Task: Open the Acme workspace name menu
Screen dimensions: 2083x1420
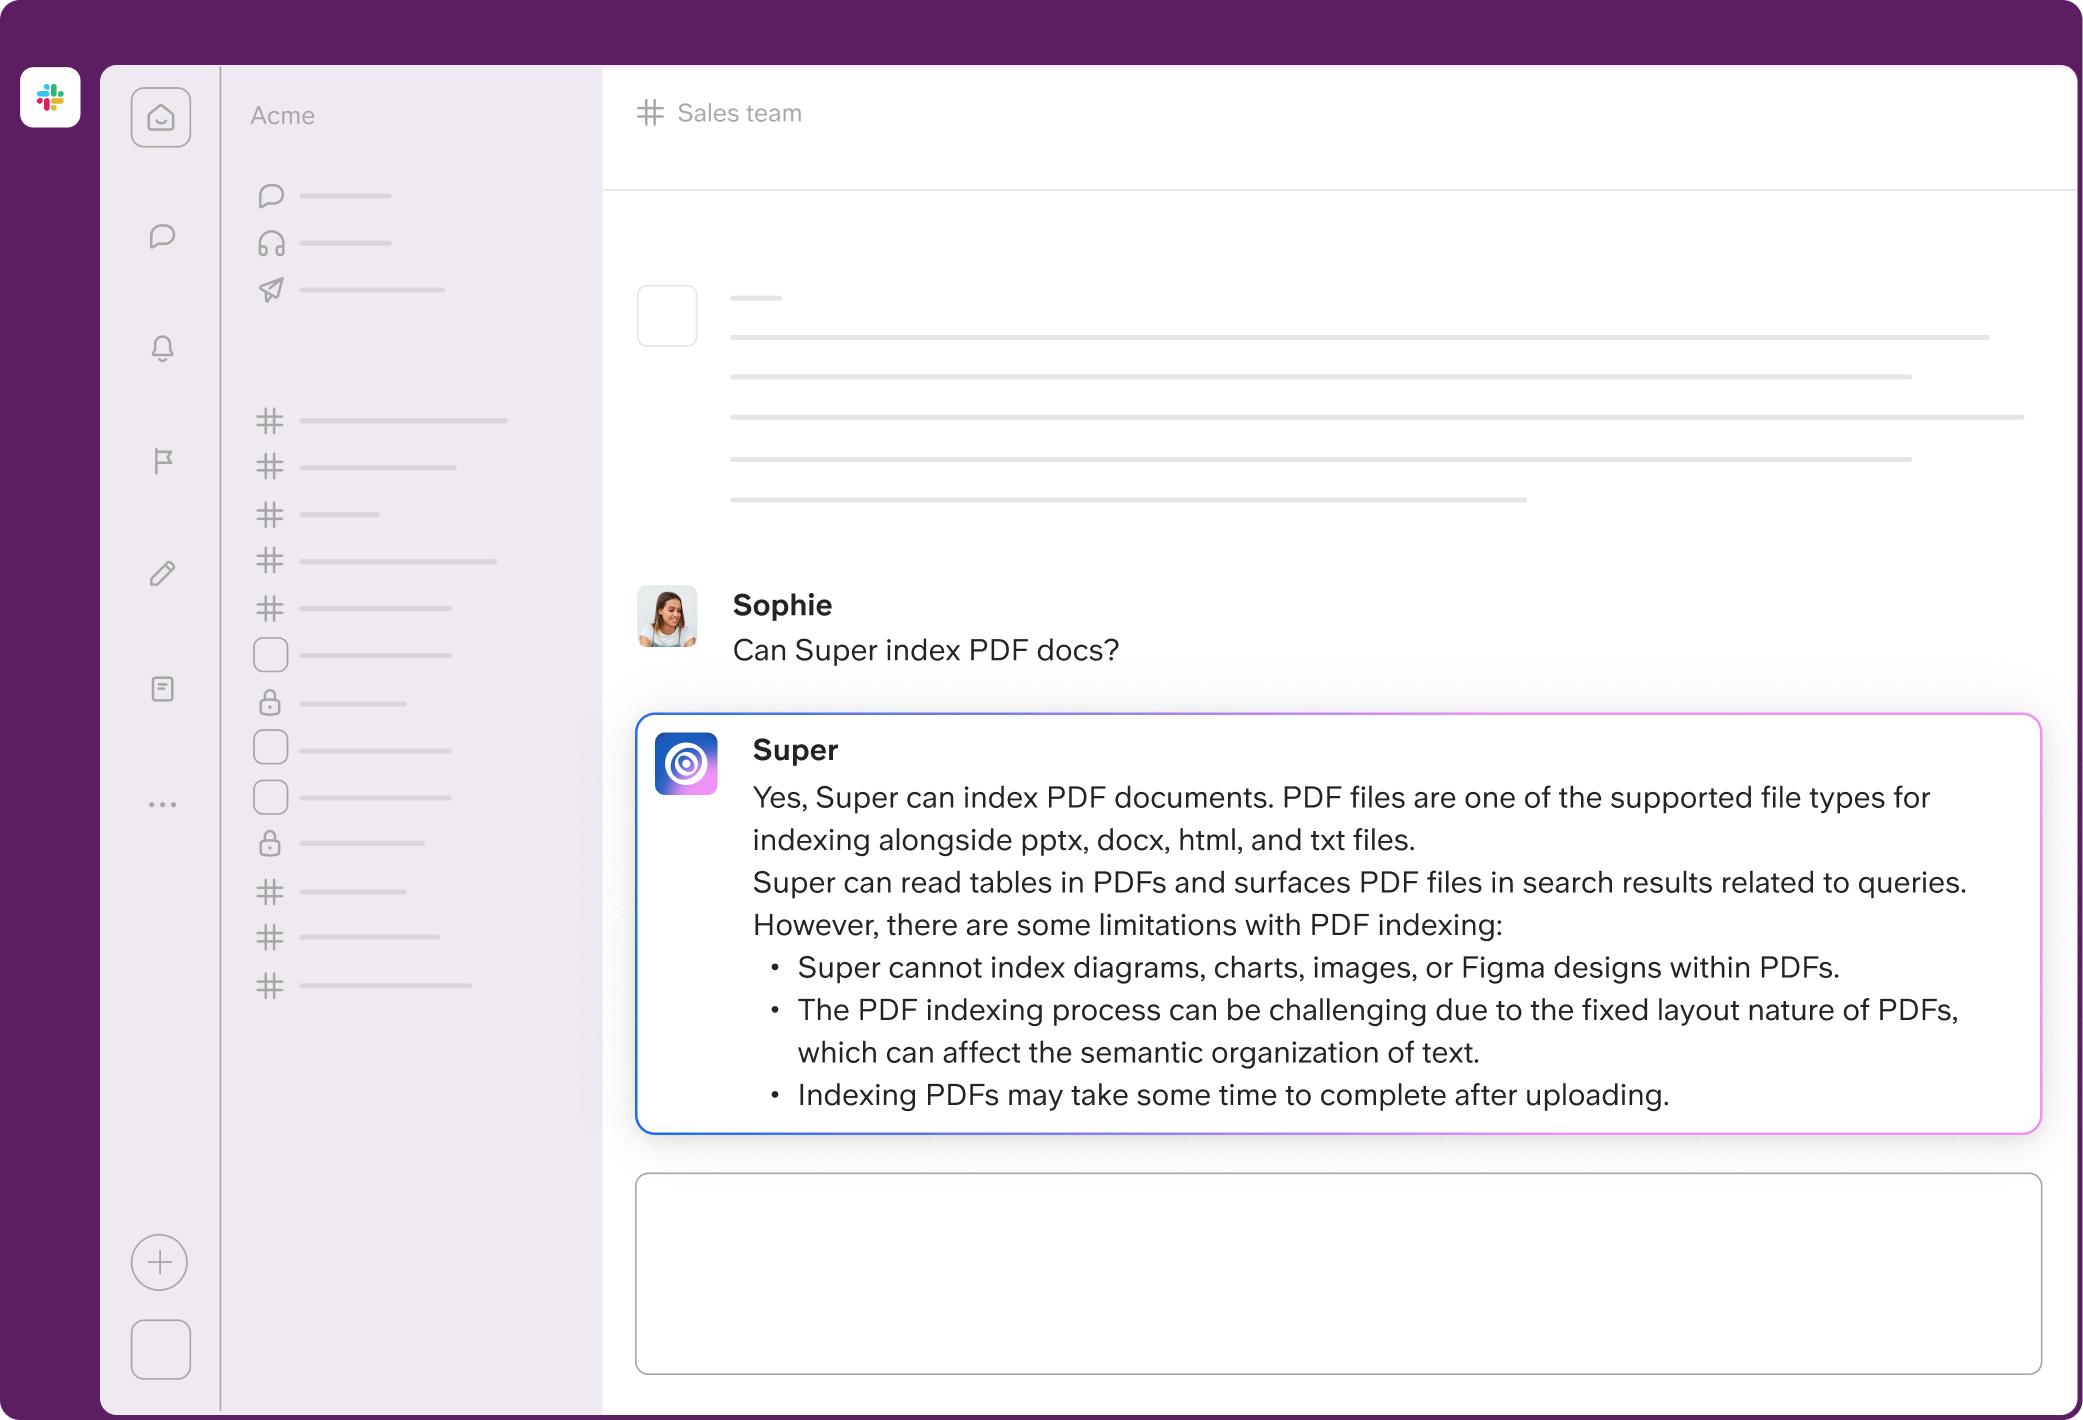Action: coord(282,116)
